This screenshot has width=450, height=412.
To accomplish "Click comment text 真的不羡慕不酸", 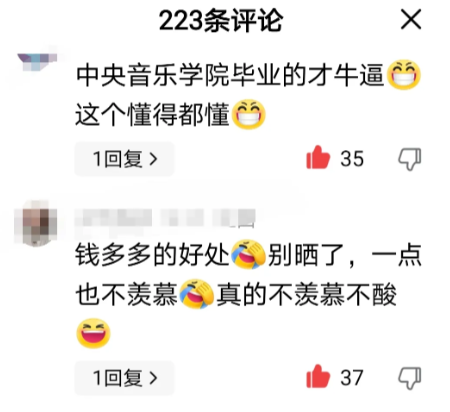I will coord(307,295).
